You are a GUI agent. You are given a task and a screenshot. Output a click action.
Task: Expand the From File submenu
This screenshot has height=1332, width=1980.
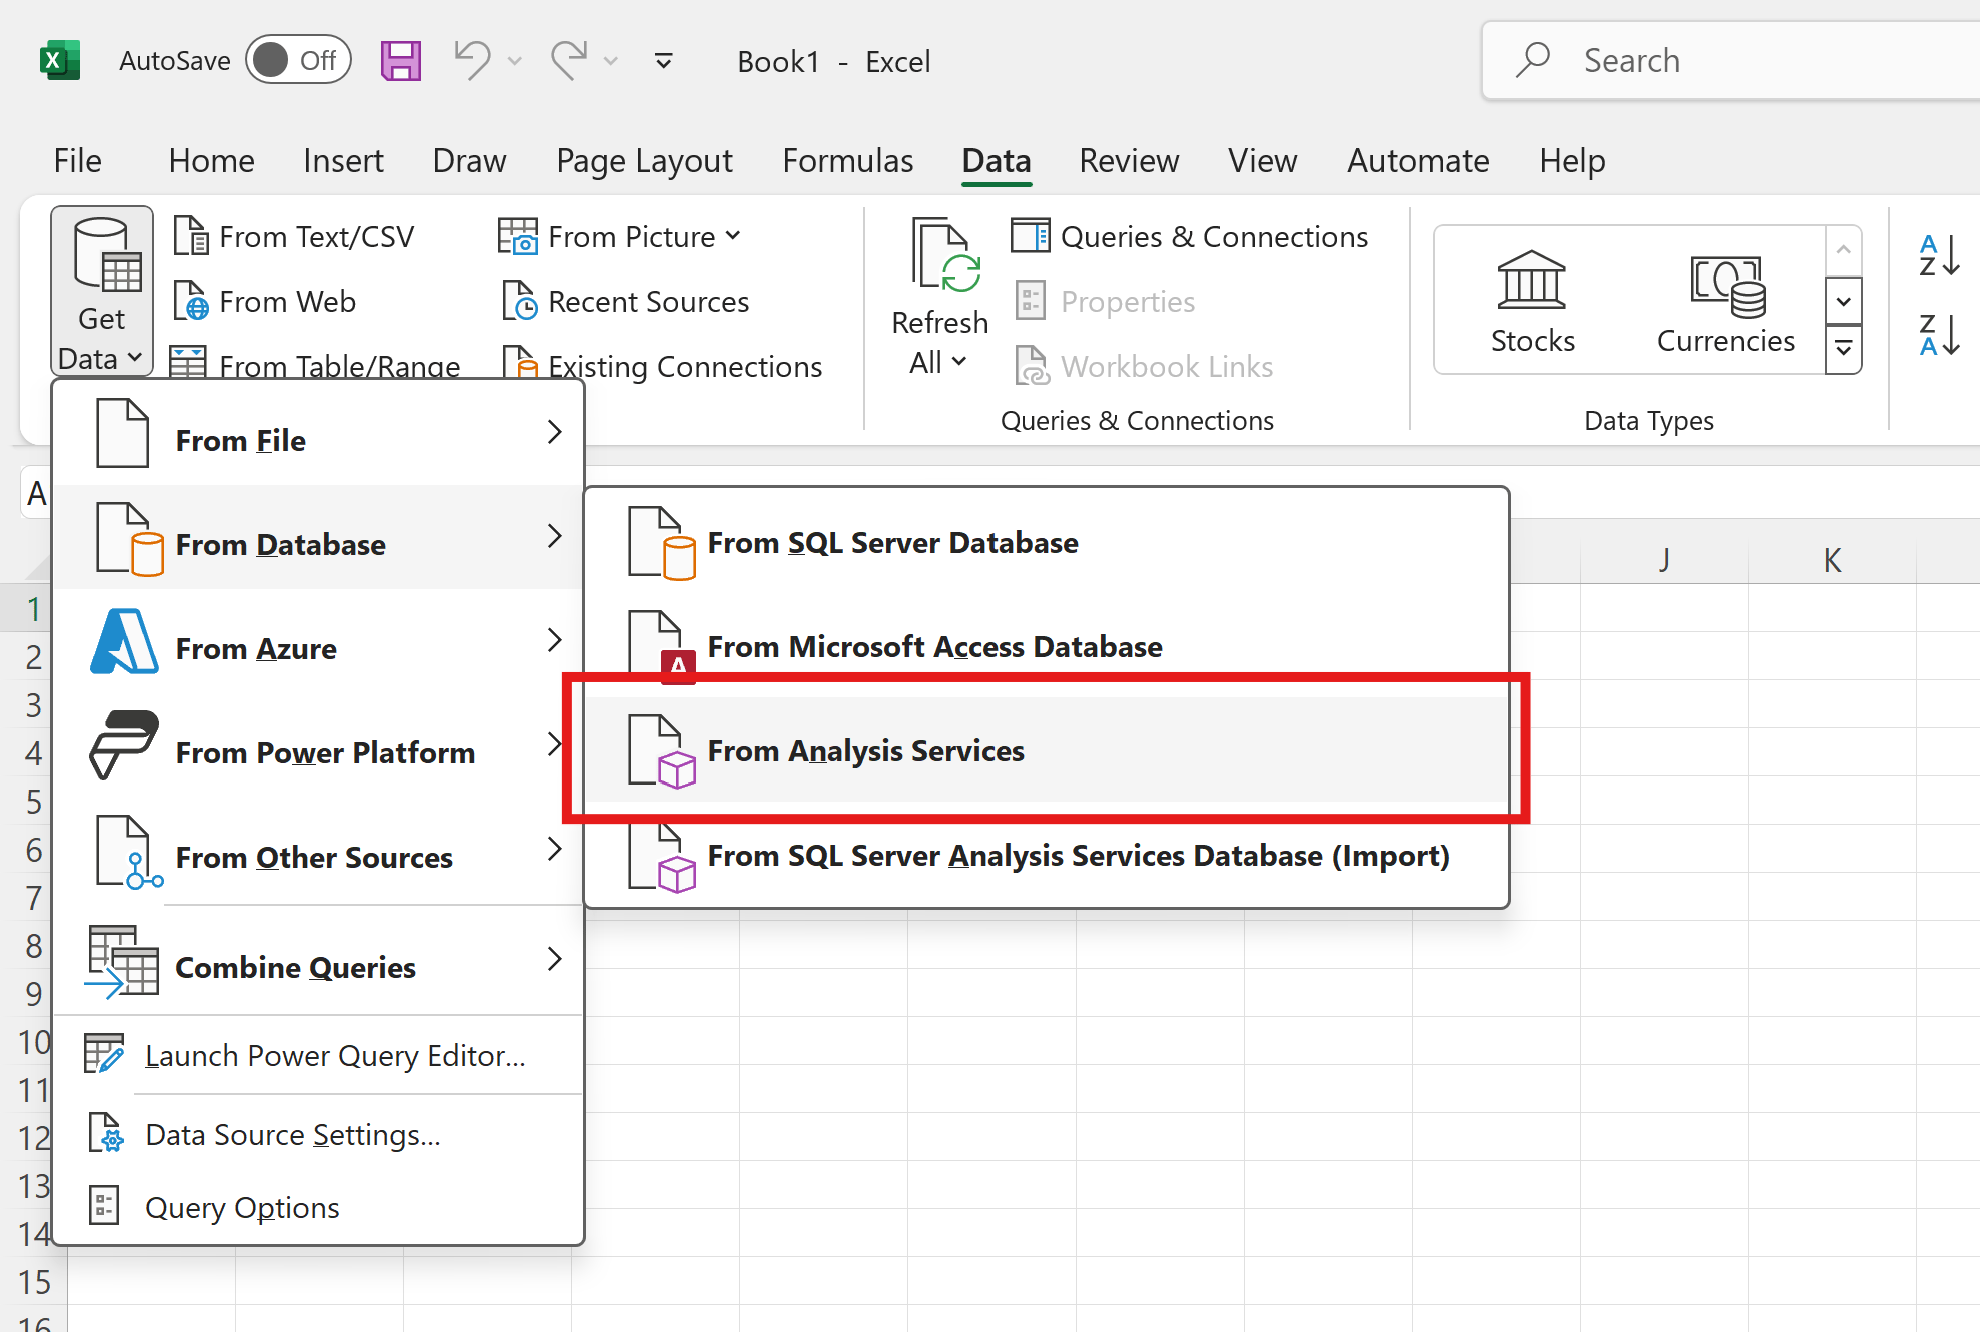click(318, 433)
